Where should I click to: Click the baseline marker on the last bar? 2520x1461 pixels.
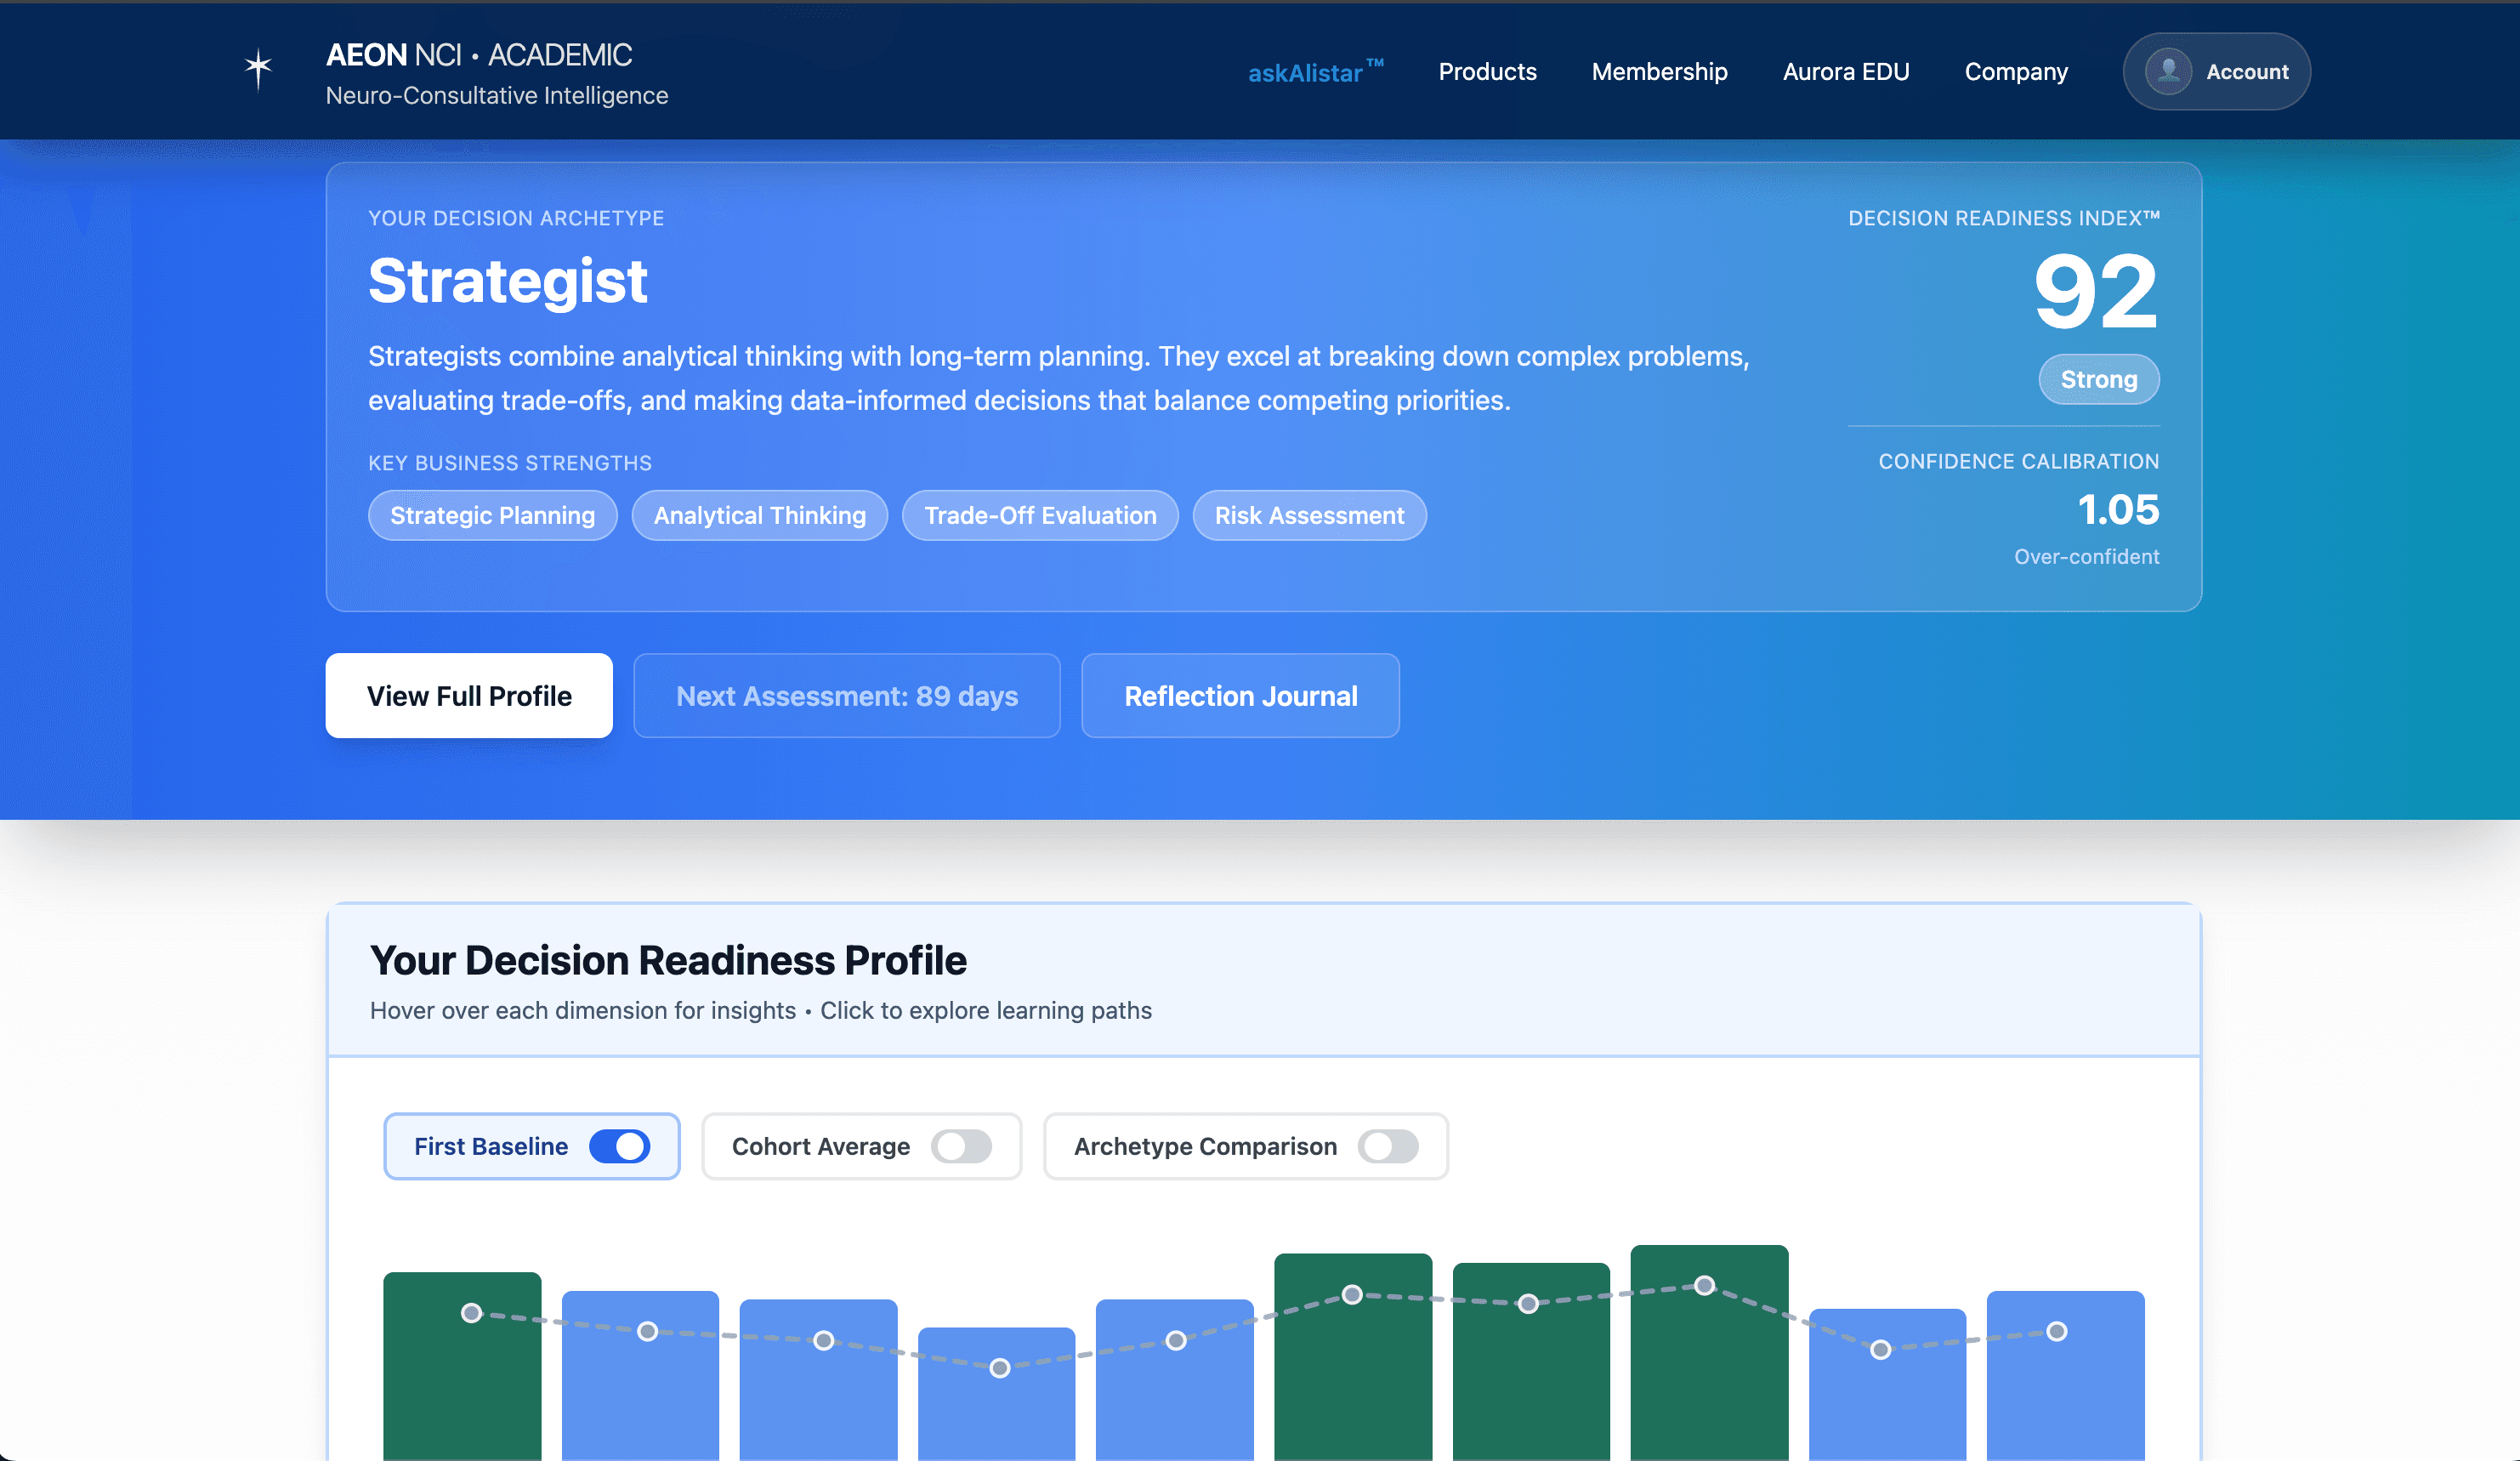pyautogui.click(x=2056, y=1331)
